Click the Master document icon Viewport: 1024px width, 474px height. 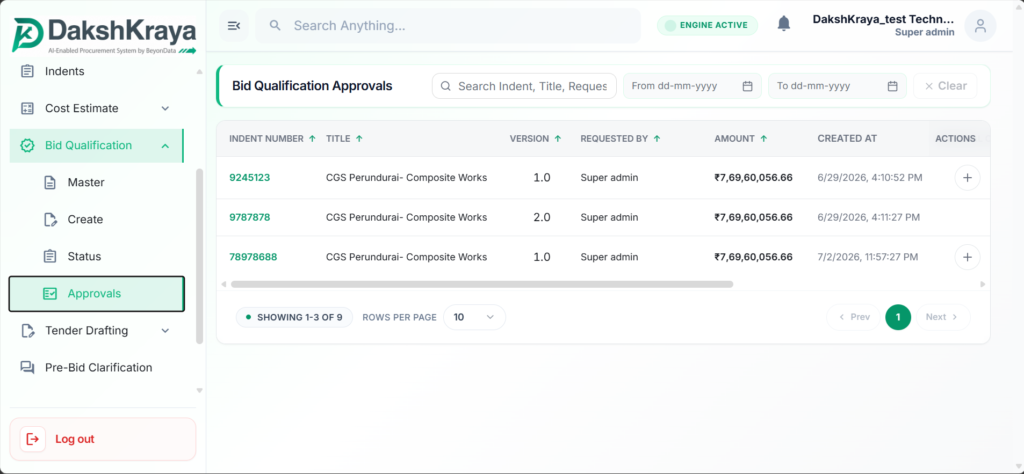[50, 183]
